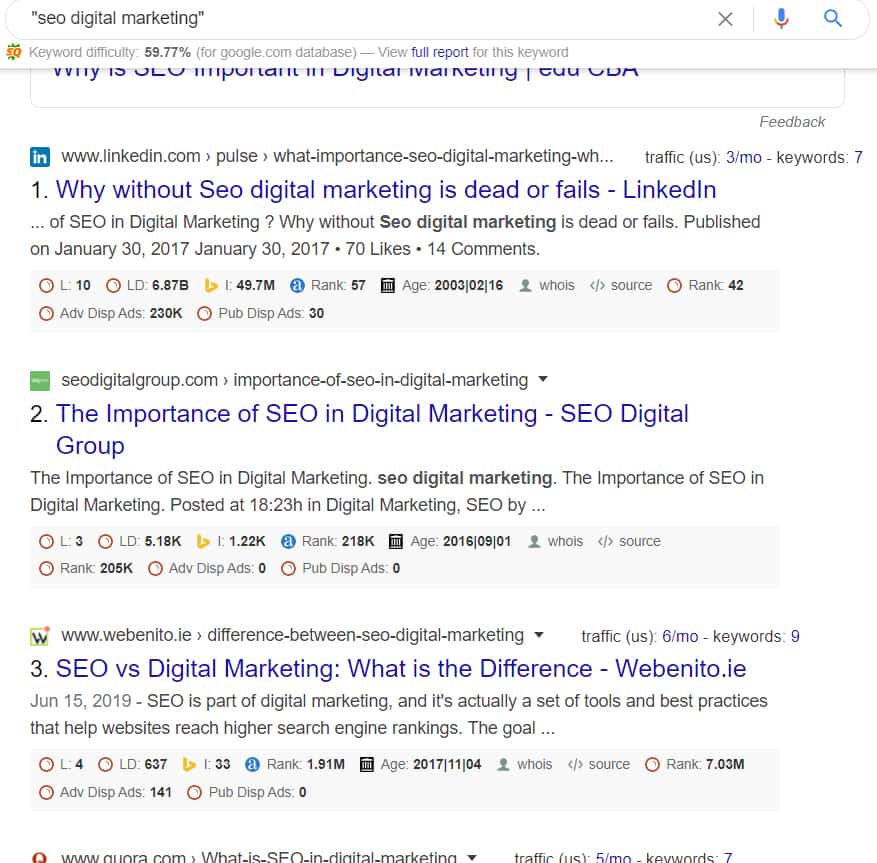Click the SEOquake icon beside Keyword difficulty
Screen dimensions: 877x863
click(x=13, y=52)
